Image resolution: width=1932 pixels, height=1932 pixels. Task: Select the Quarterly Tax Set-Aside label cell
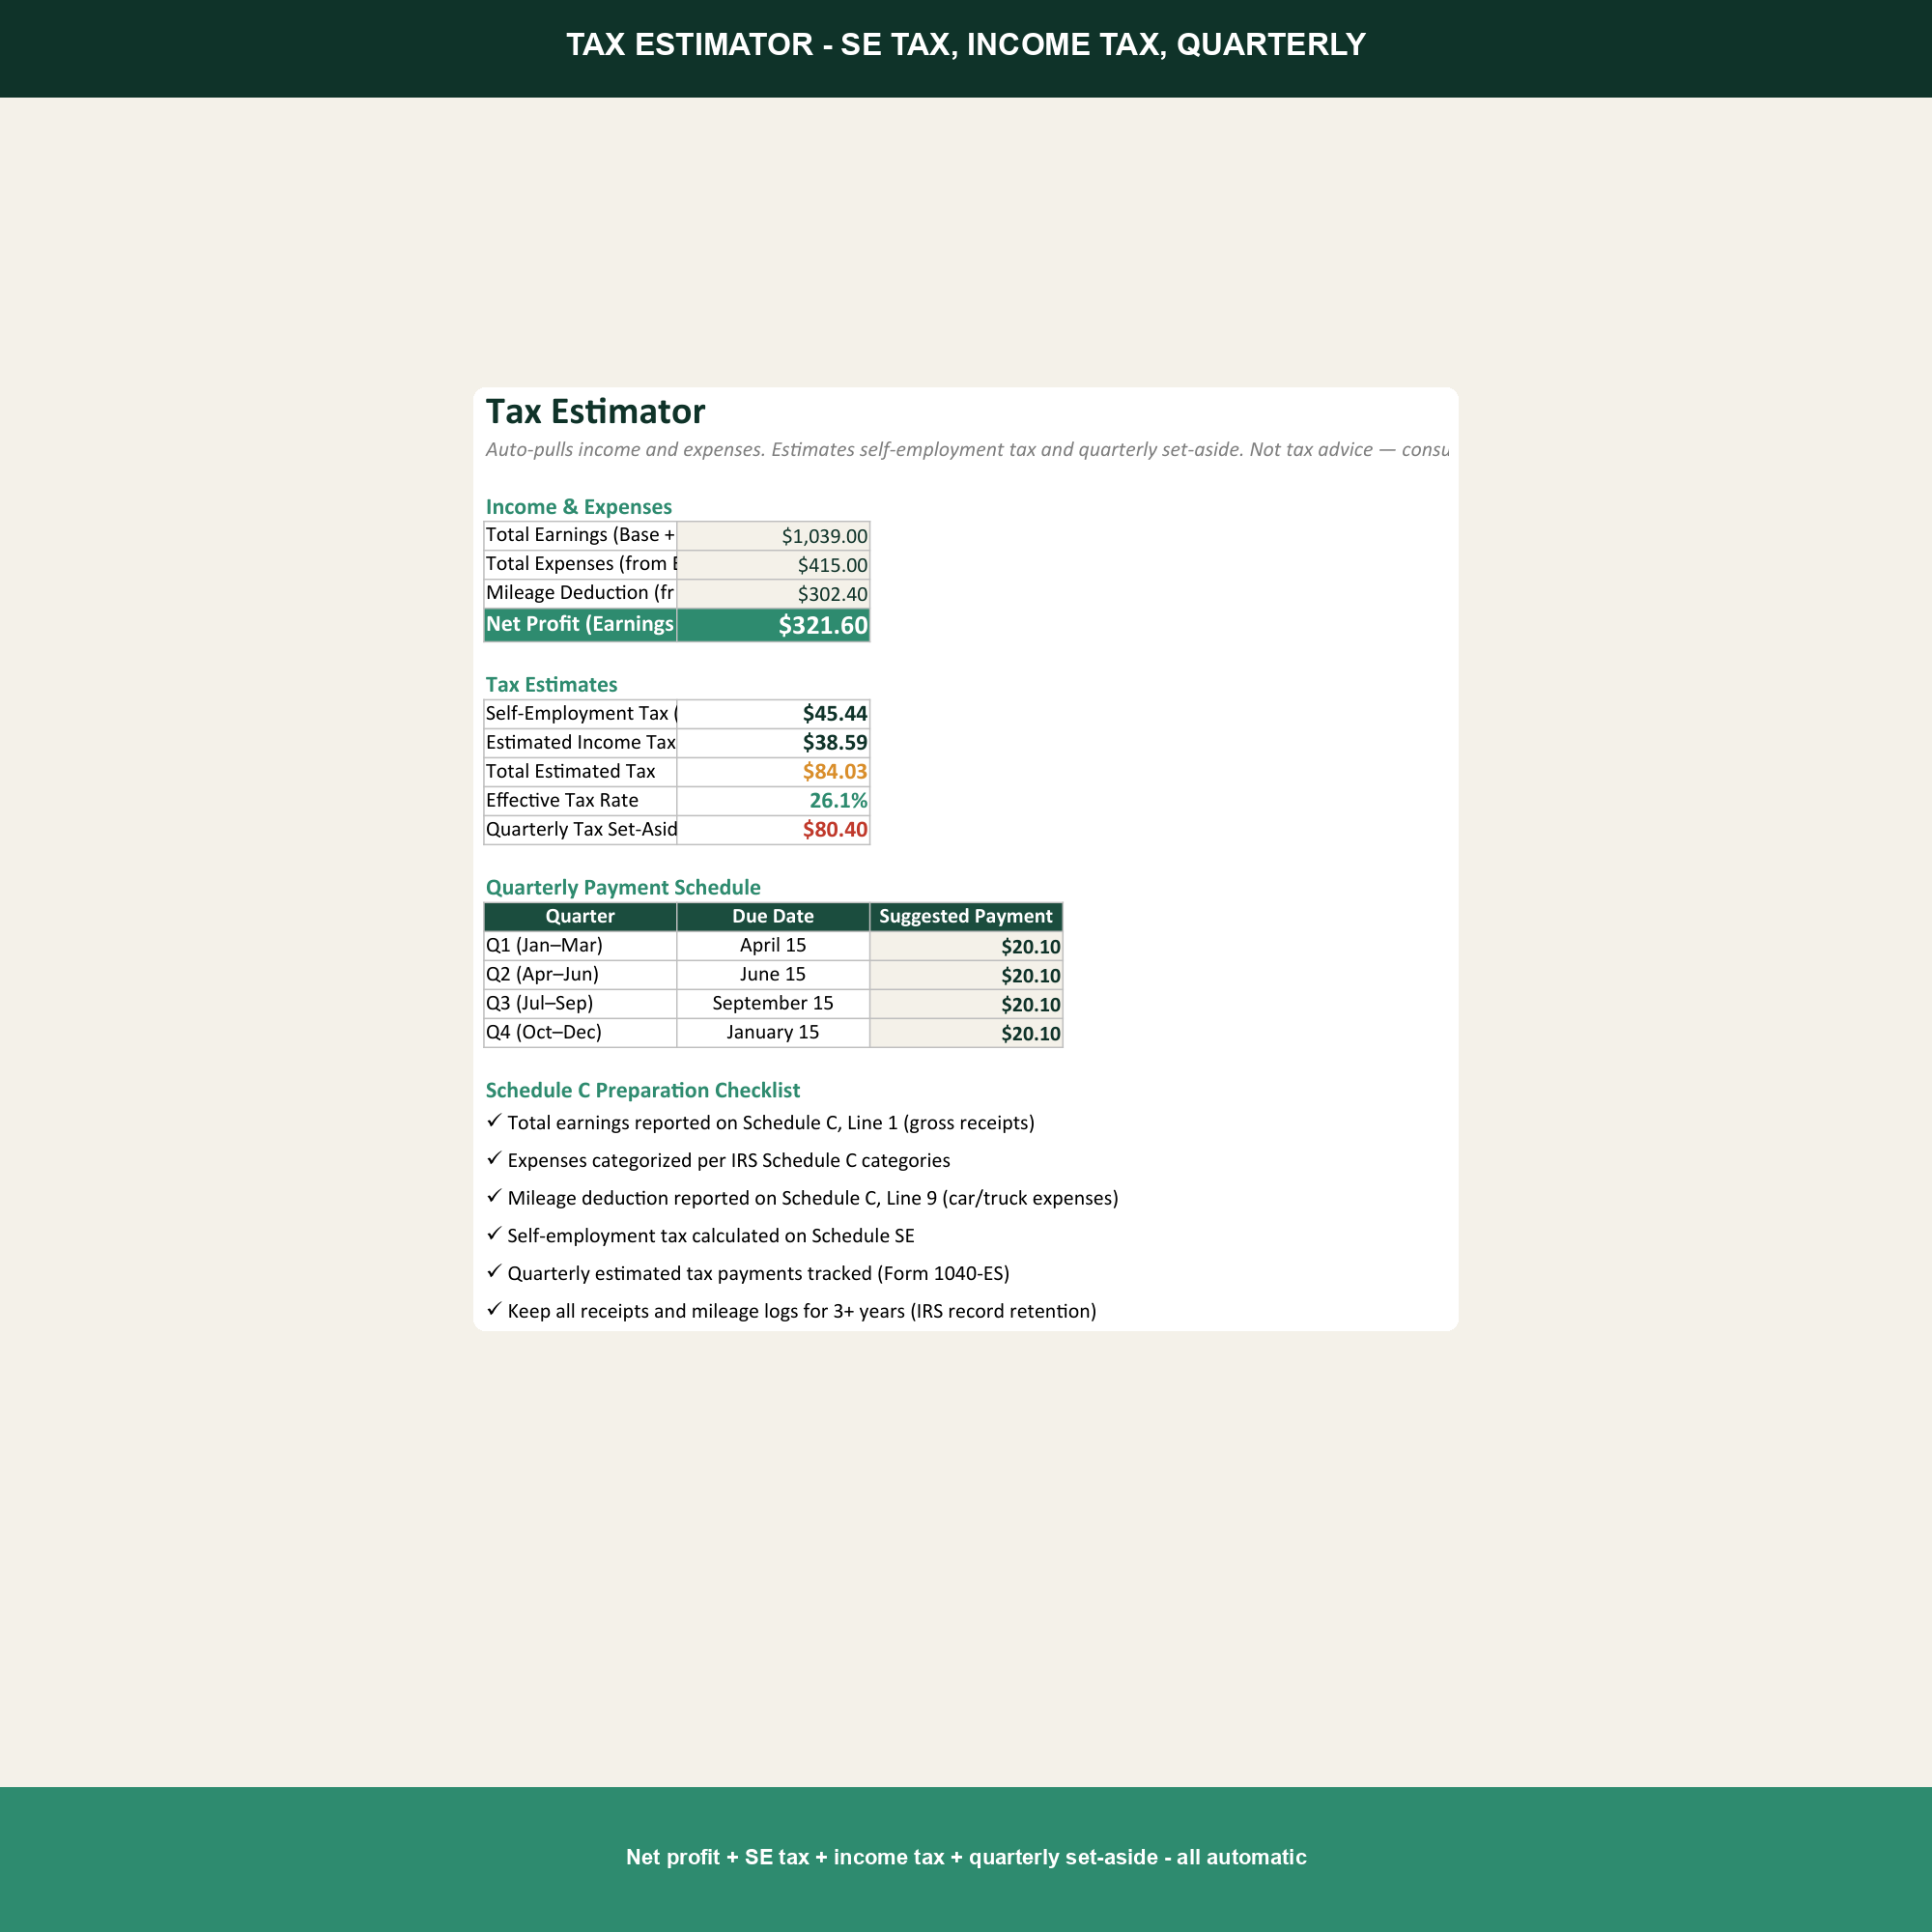pyautogui.click(x=580, y=829)
